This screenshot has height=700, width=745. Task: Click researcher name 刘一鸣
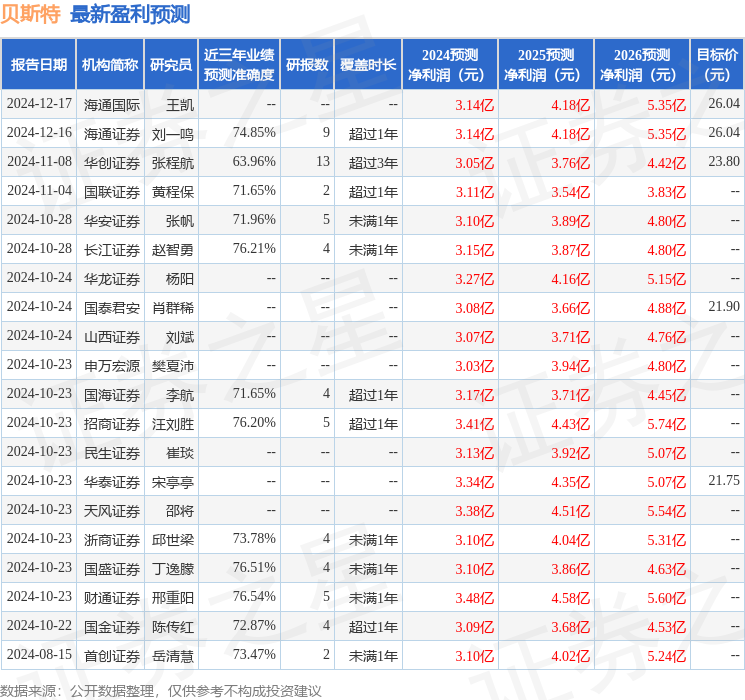coord(173,134)
